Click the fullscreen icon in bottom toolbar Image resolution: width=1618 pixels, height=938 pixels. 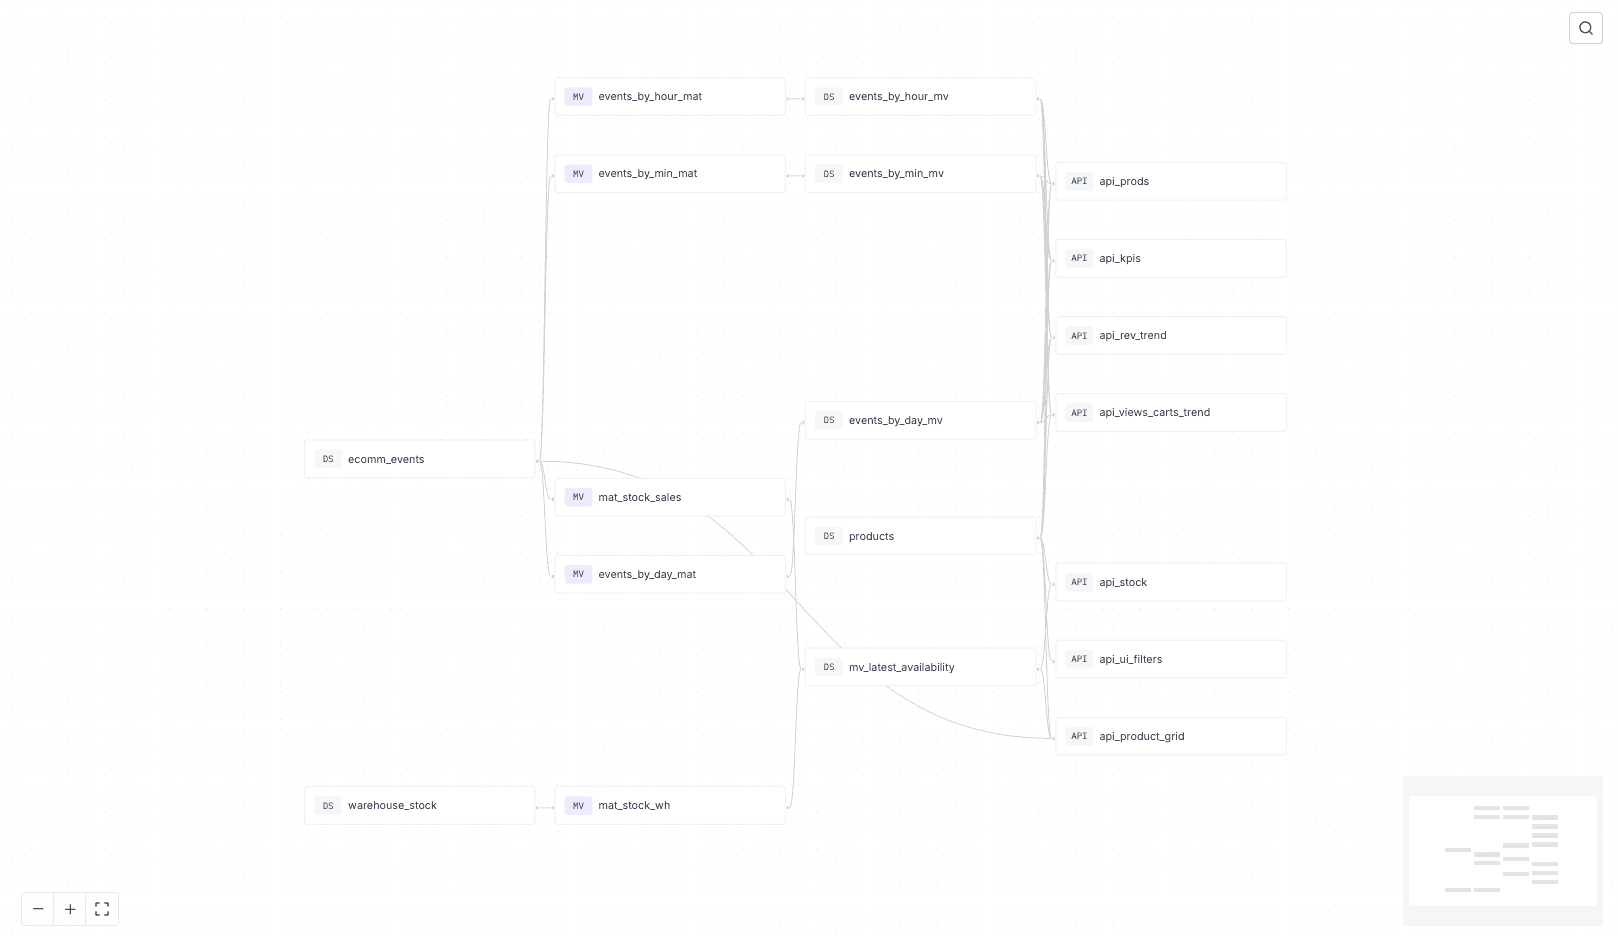[101, 909]
